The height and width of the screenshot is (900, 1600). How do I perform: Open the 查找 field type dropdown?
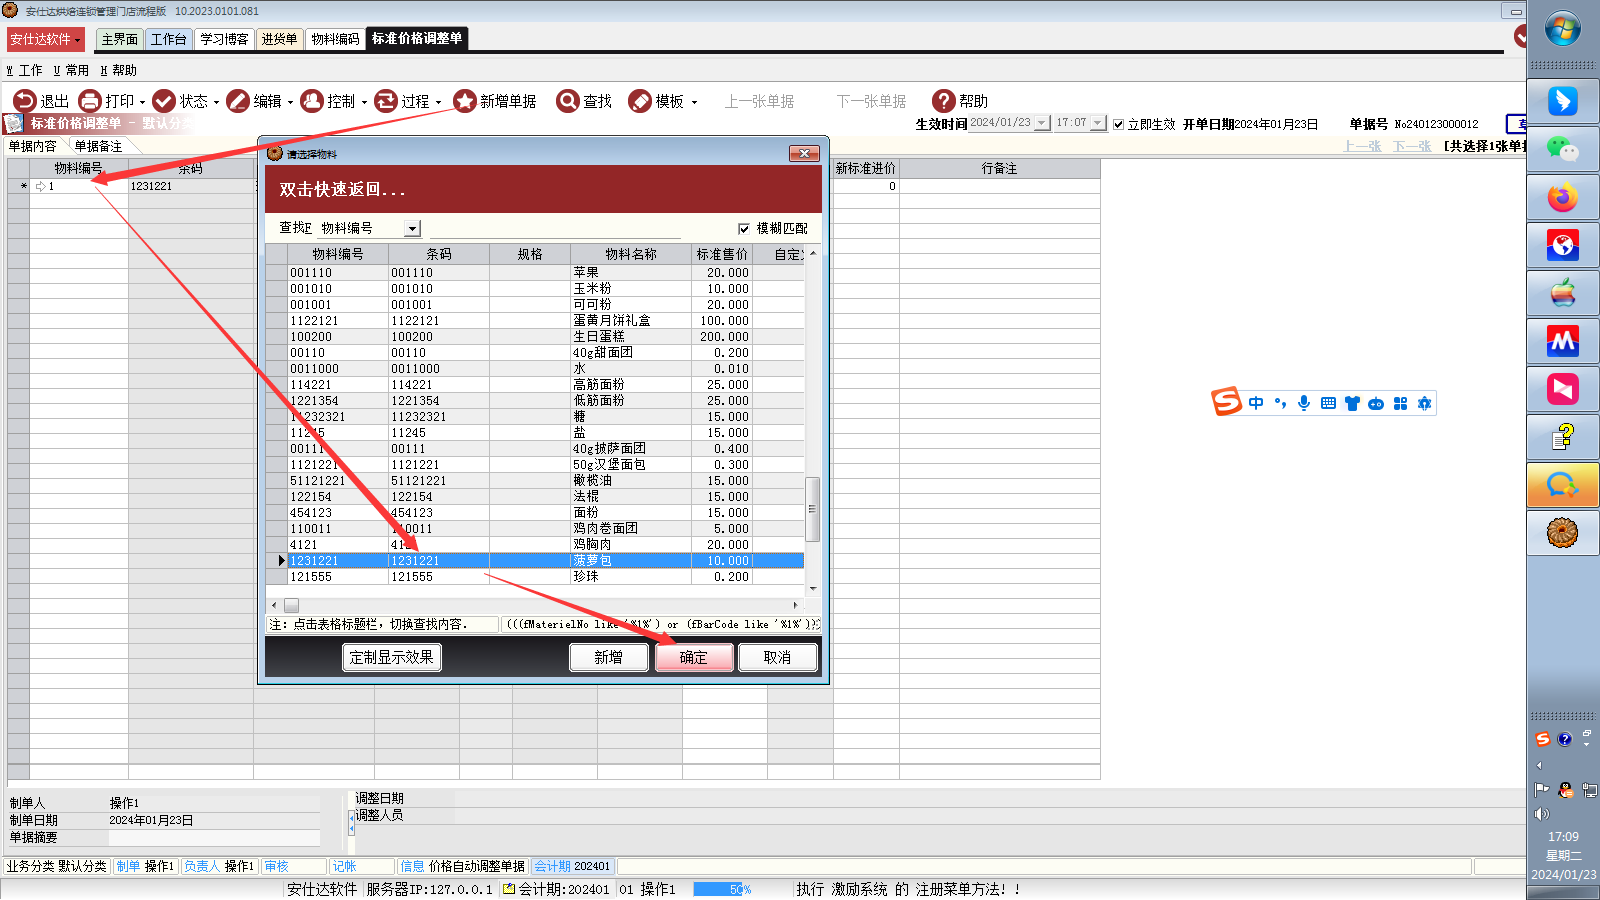tap(412, 228)
